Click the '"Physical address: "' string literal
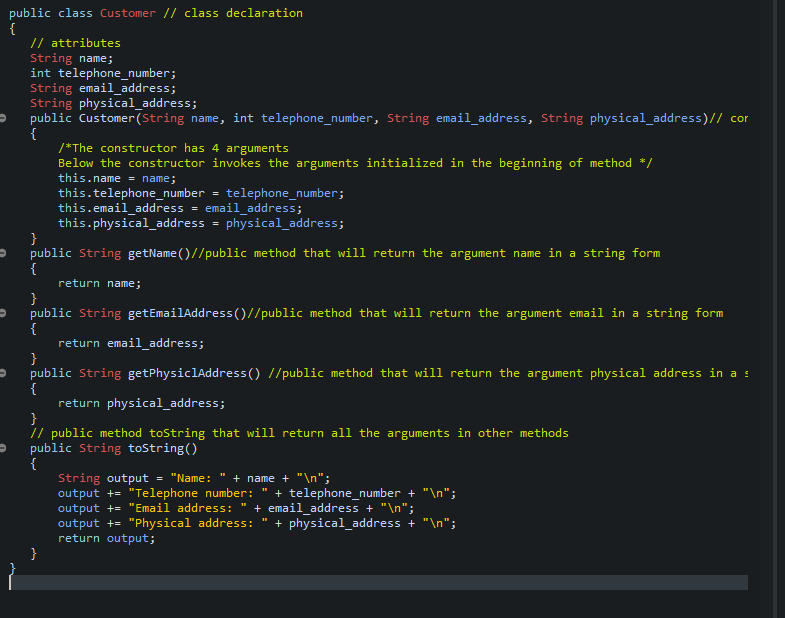 pos(198,523)
